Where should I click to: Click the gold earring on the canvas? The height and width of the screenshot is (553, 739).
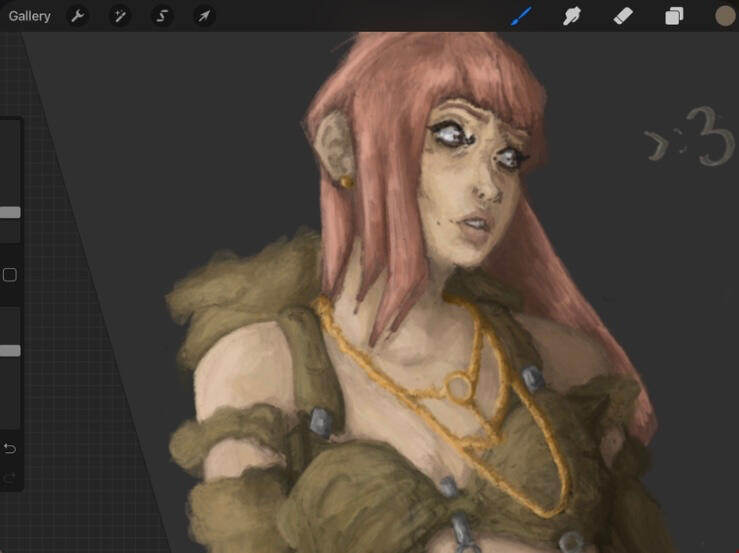[346, 182]
